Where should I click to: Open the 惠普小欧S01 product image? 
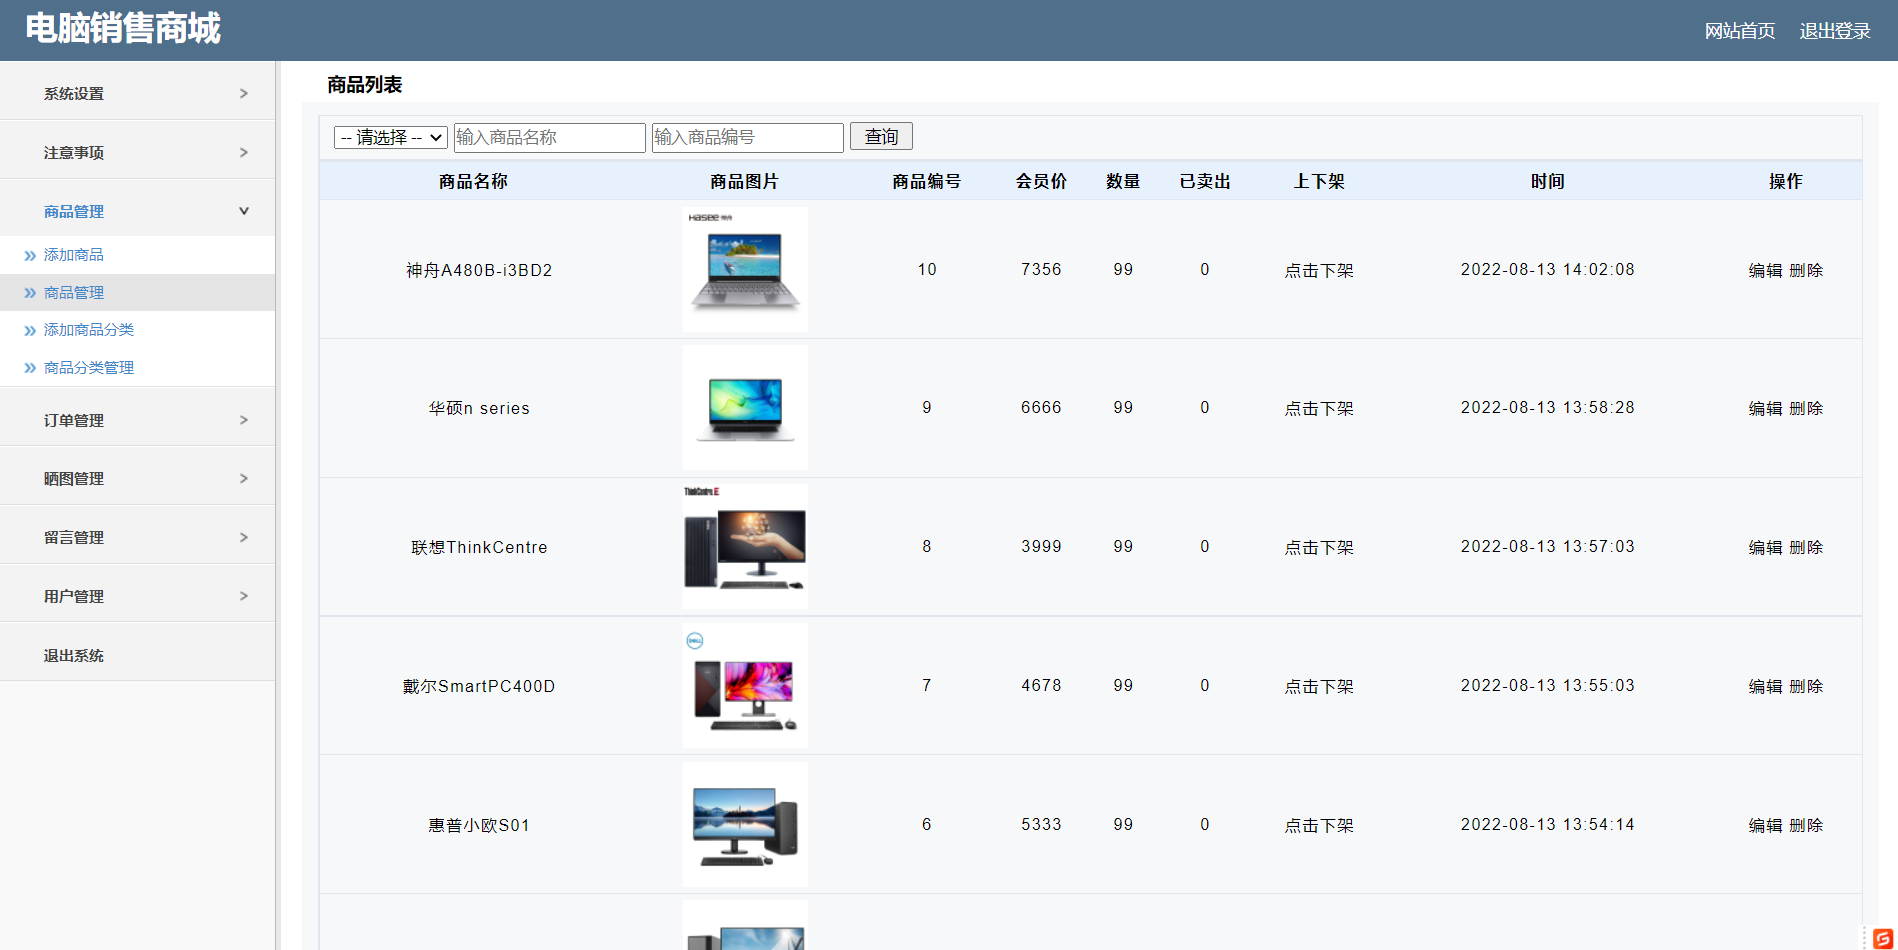[745, 824]
